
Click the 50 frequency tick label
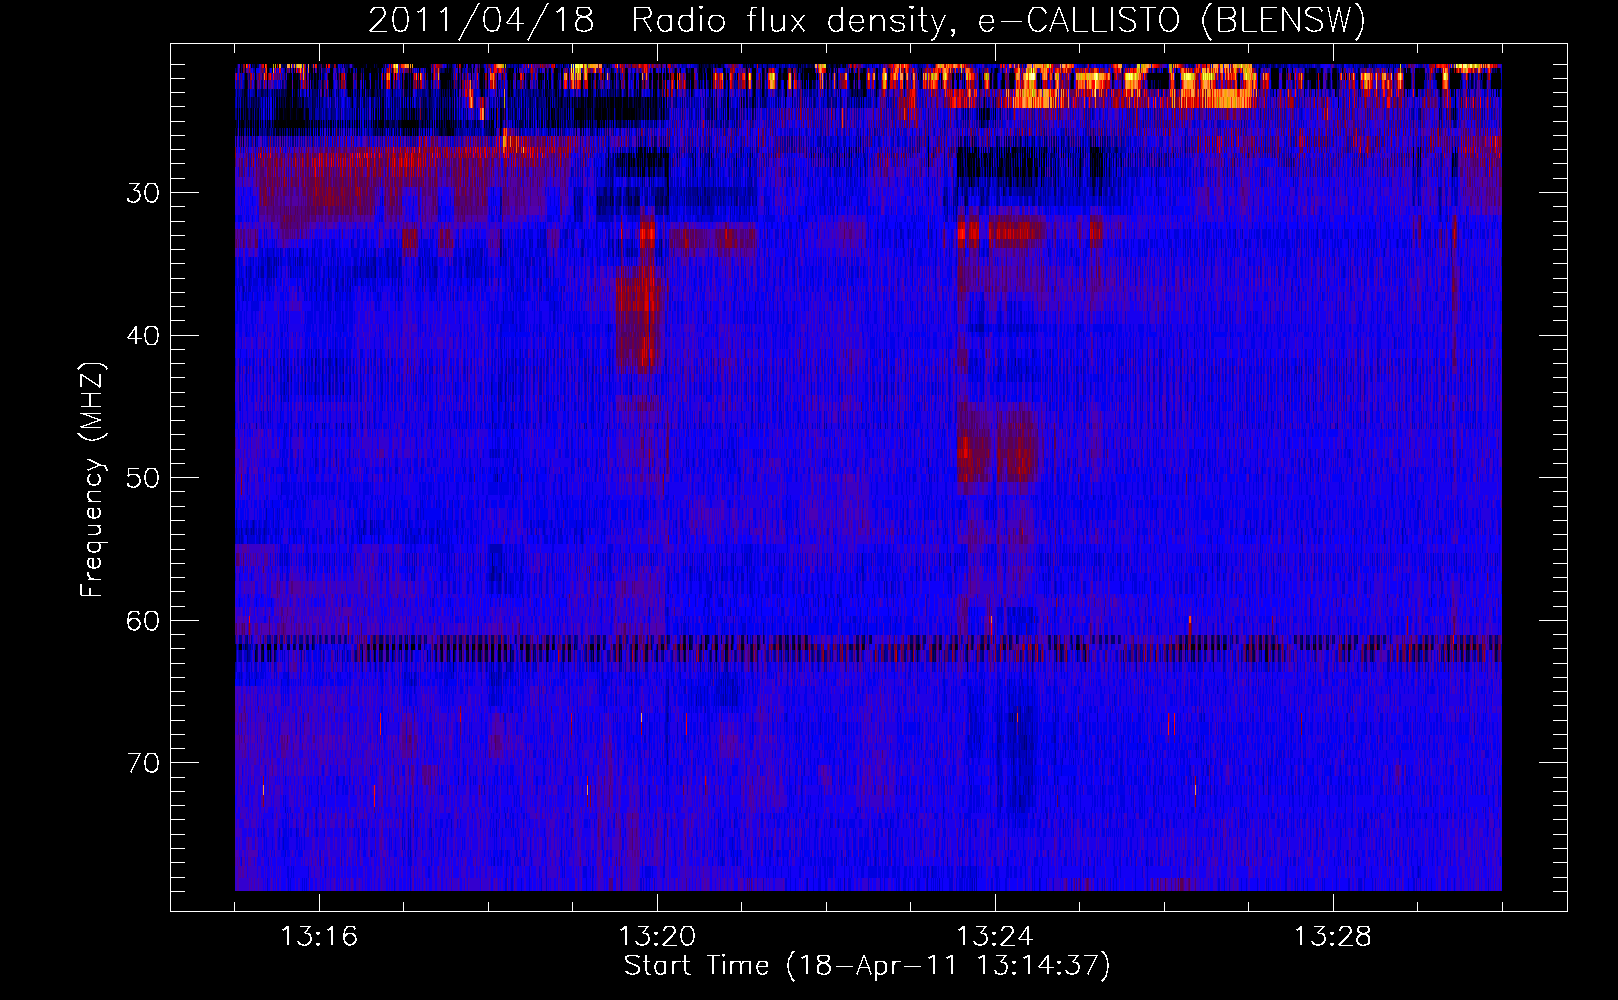[143, 478]
